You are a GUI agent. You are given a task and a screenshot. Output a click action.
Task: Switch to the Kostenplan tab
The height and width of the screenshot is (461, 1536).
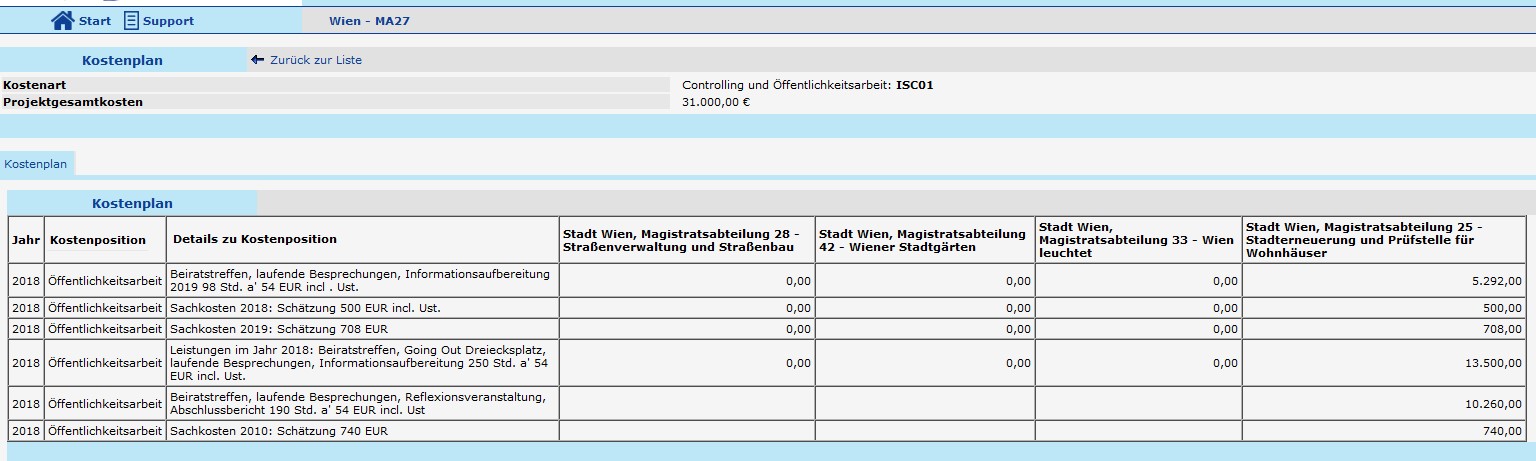[x=35, y=164]
